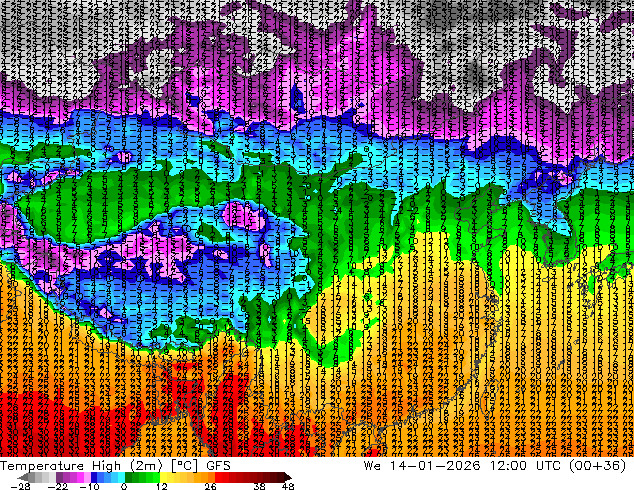Click the '[°C]' unit label
The image size is (634, 490).
184,466
